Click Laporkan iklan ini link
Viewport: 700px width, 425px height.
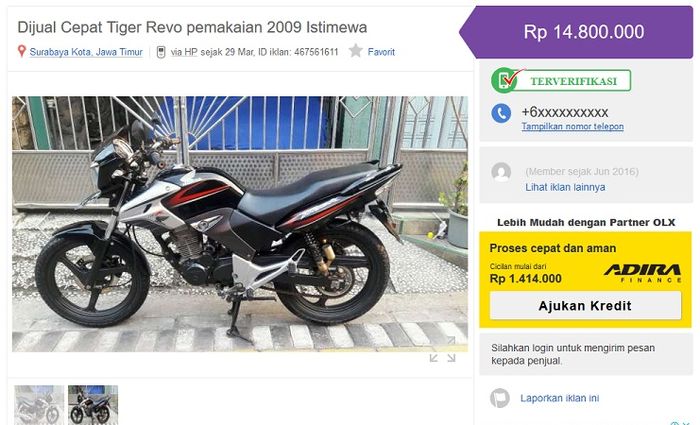pyautogui.click(x=559, y=398)
